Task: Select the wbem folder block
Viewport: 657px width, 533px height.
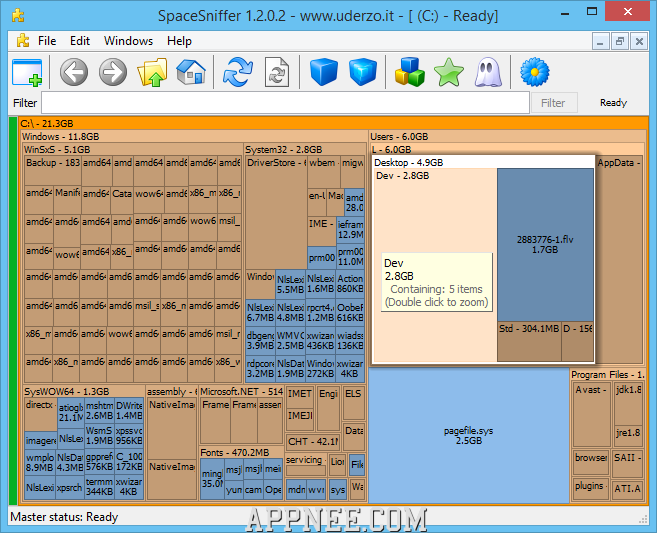Action: tap(323, 172)
